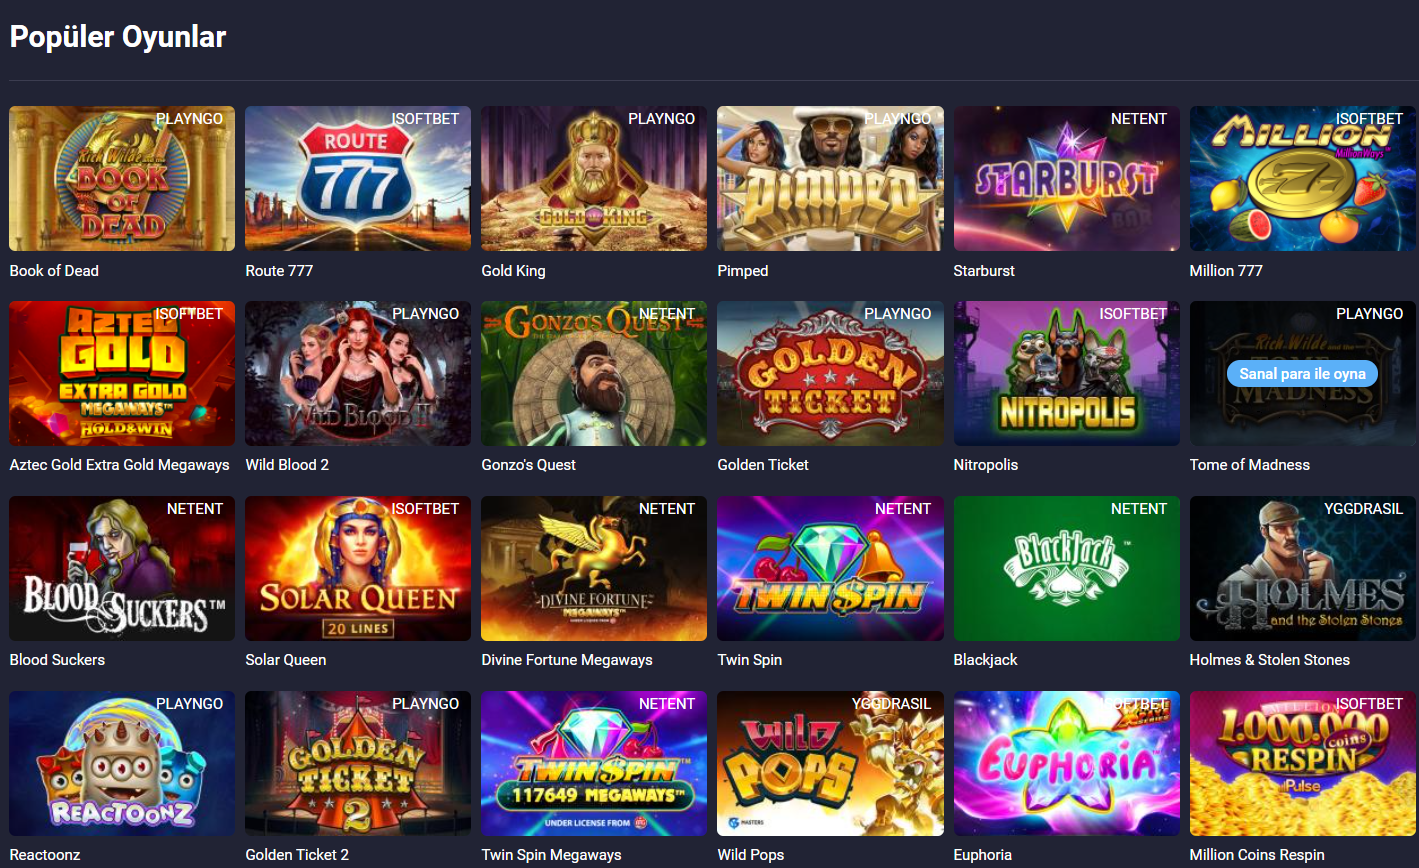Open the Golden Ticket game image
This screenshot has width=1419, height=868.
pos(830,373)
